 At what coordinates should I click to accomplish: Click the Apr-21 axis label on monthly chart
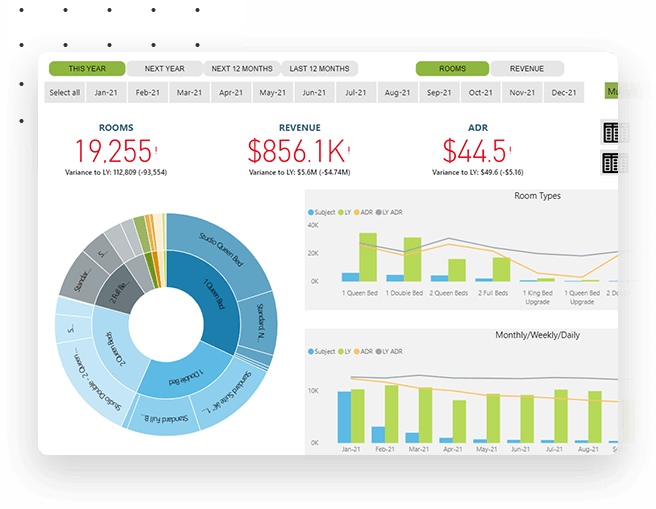pyautogui.click(x=453, y=449)
